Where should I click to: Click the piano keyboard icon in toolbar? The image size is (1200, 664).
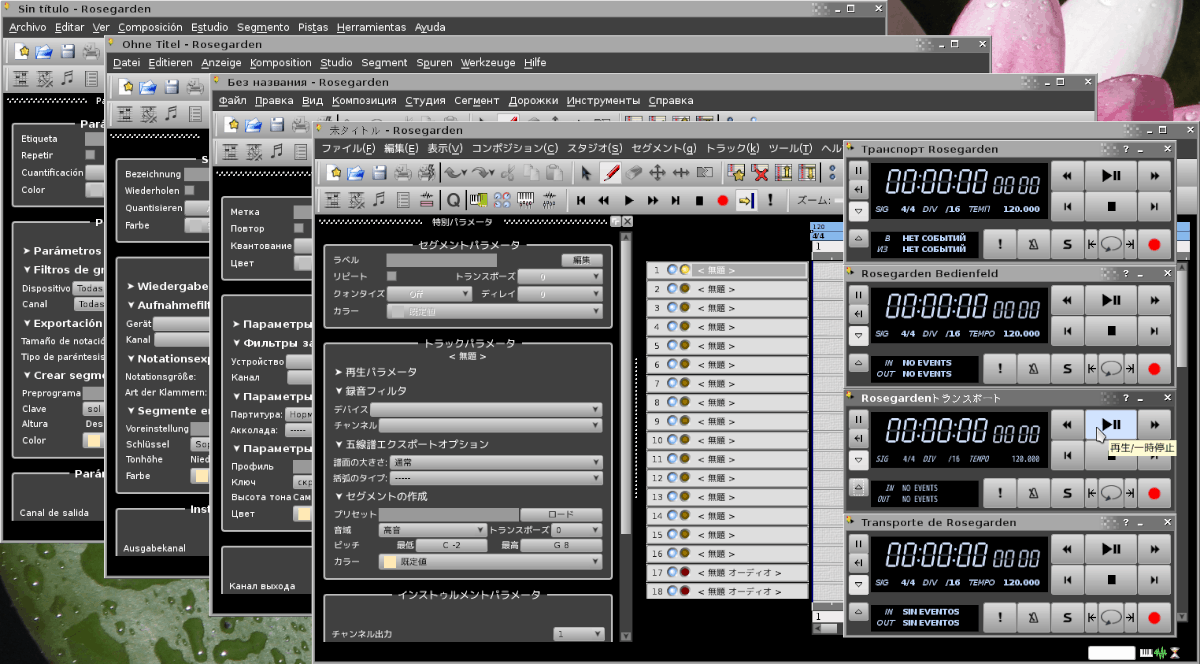(x=525, y=200)
